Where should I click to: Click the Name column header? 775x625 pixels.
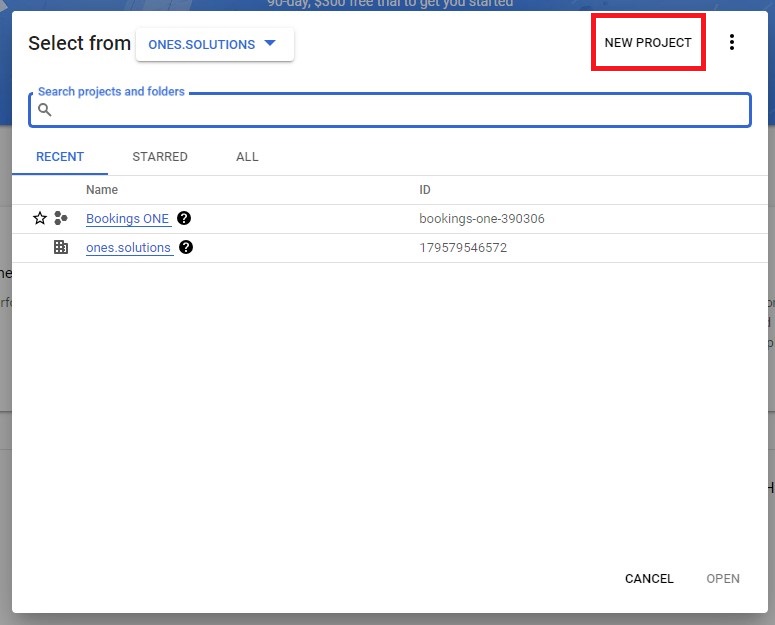point(102,190)
